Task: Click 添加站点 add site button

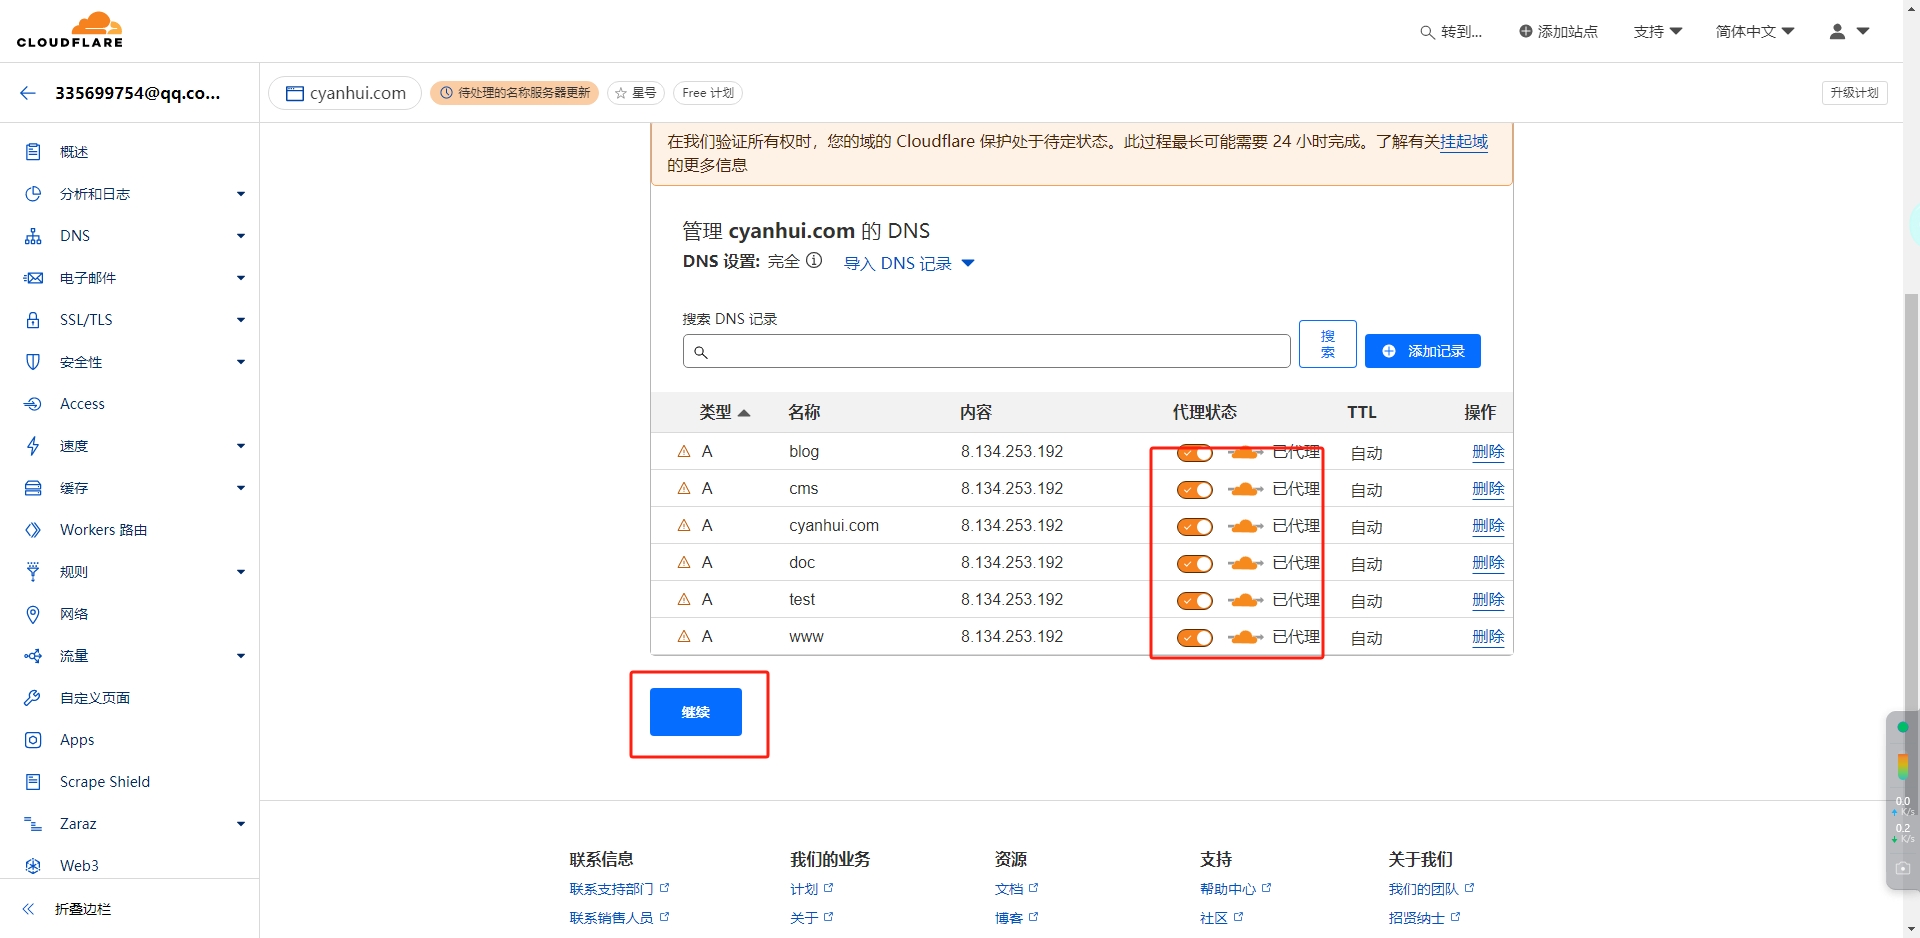Action: (1558, 31)
